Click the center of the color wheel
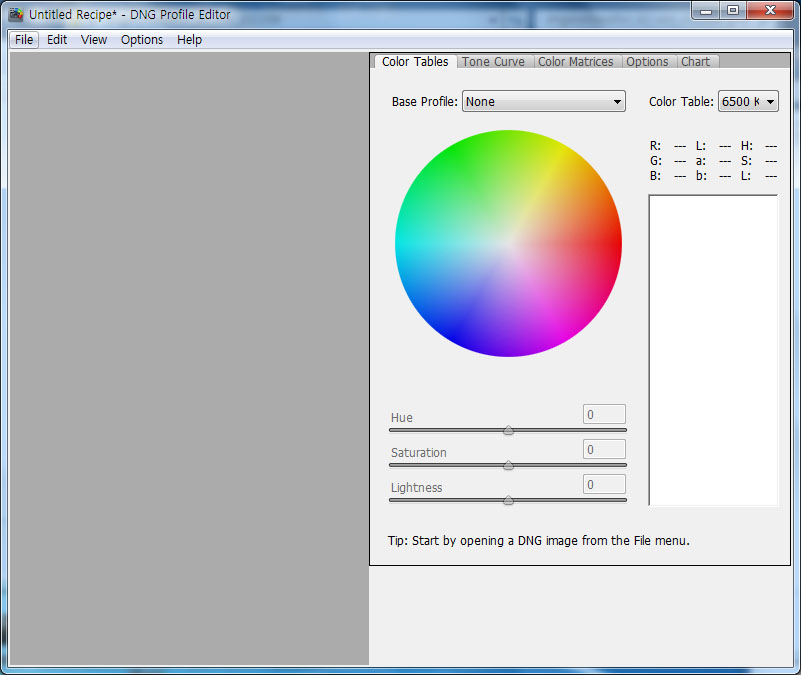 click(x=508, y=243)
